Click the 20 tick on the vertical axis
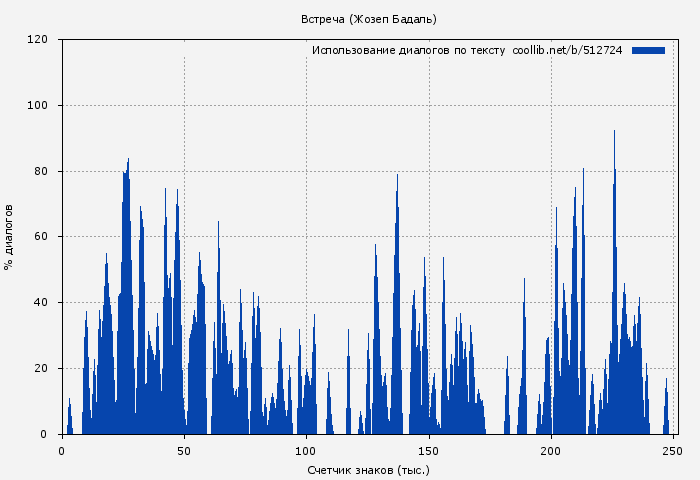 (x=41, y=368)
